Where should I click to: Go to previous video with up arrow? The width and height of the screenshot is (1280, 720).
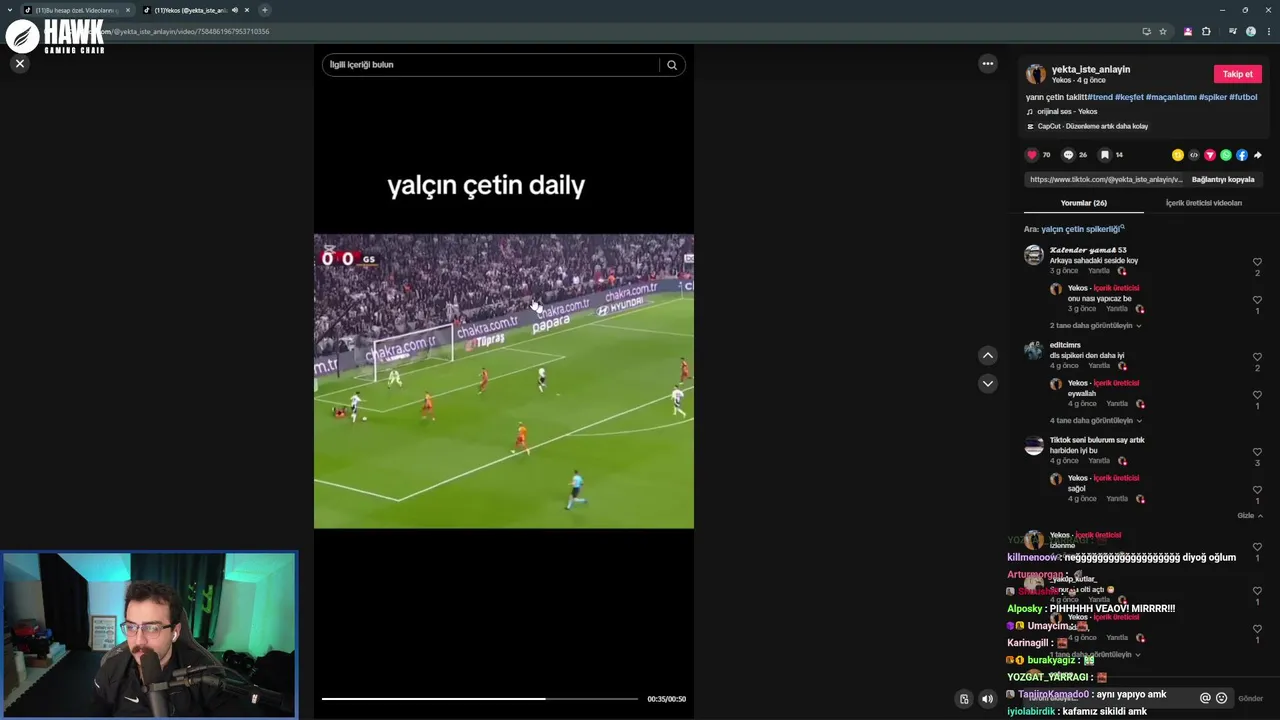point(988,355)
